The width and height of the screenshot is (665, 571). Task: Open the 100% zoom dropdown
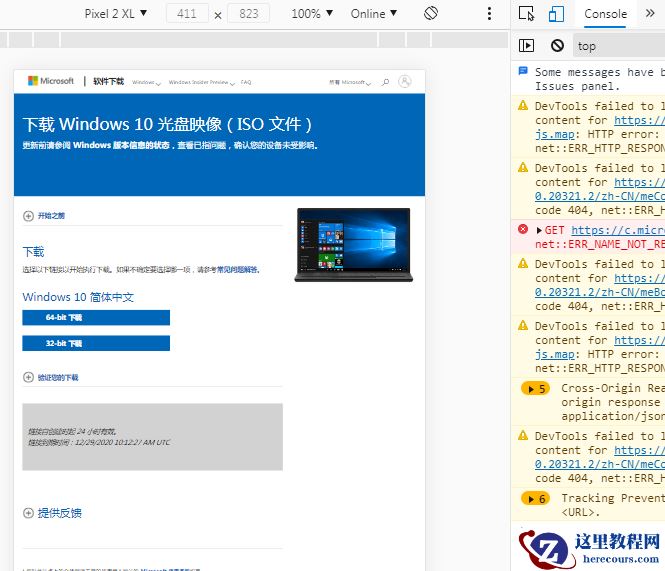[312, 14]
